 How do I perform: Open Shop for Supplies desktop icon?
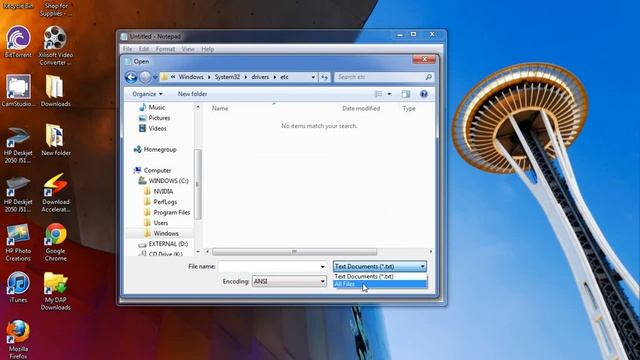pyautogui.click(x=56, y=9)
